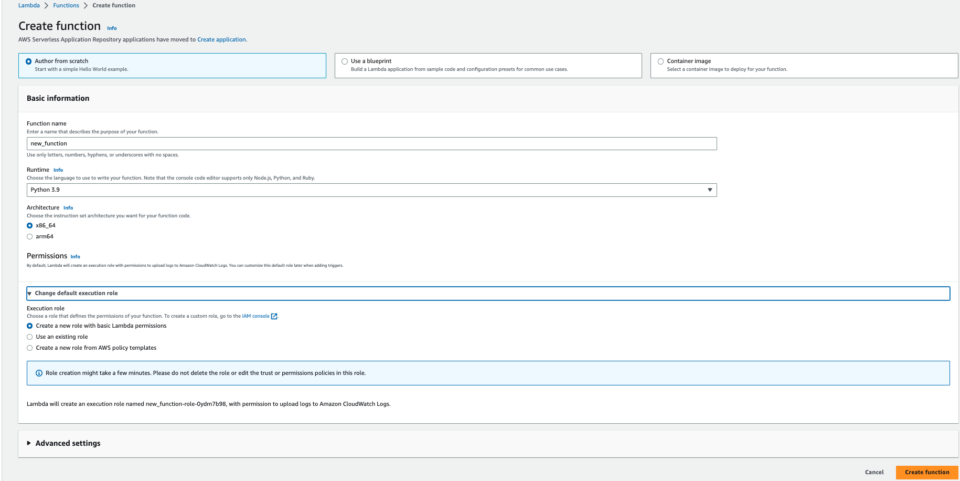Select the Container image option

pyautogui.click(x=660, y=61)
